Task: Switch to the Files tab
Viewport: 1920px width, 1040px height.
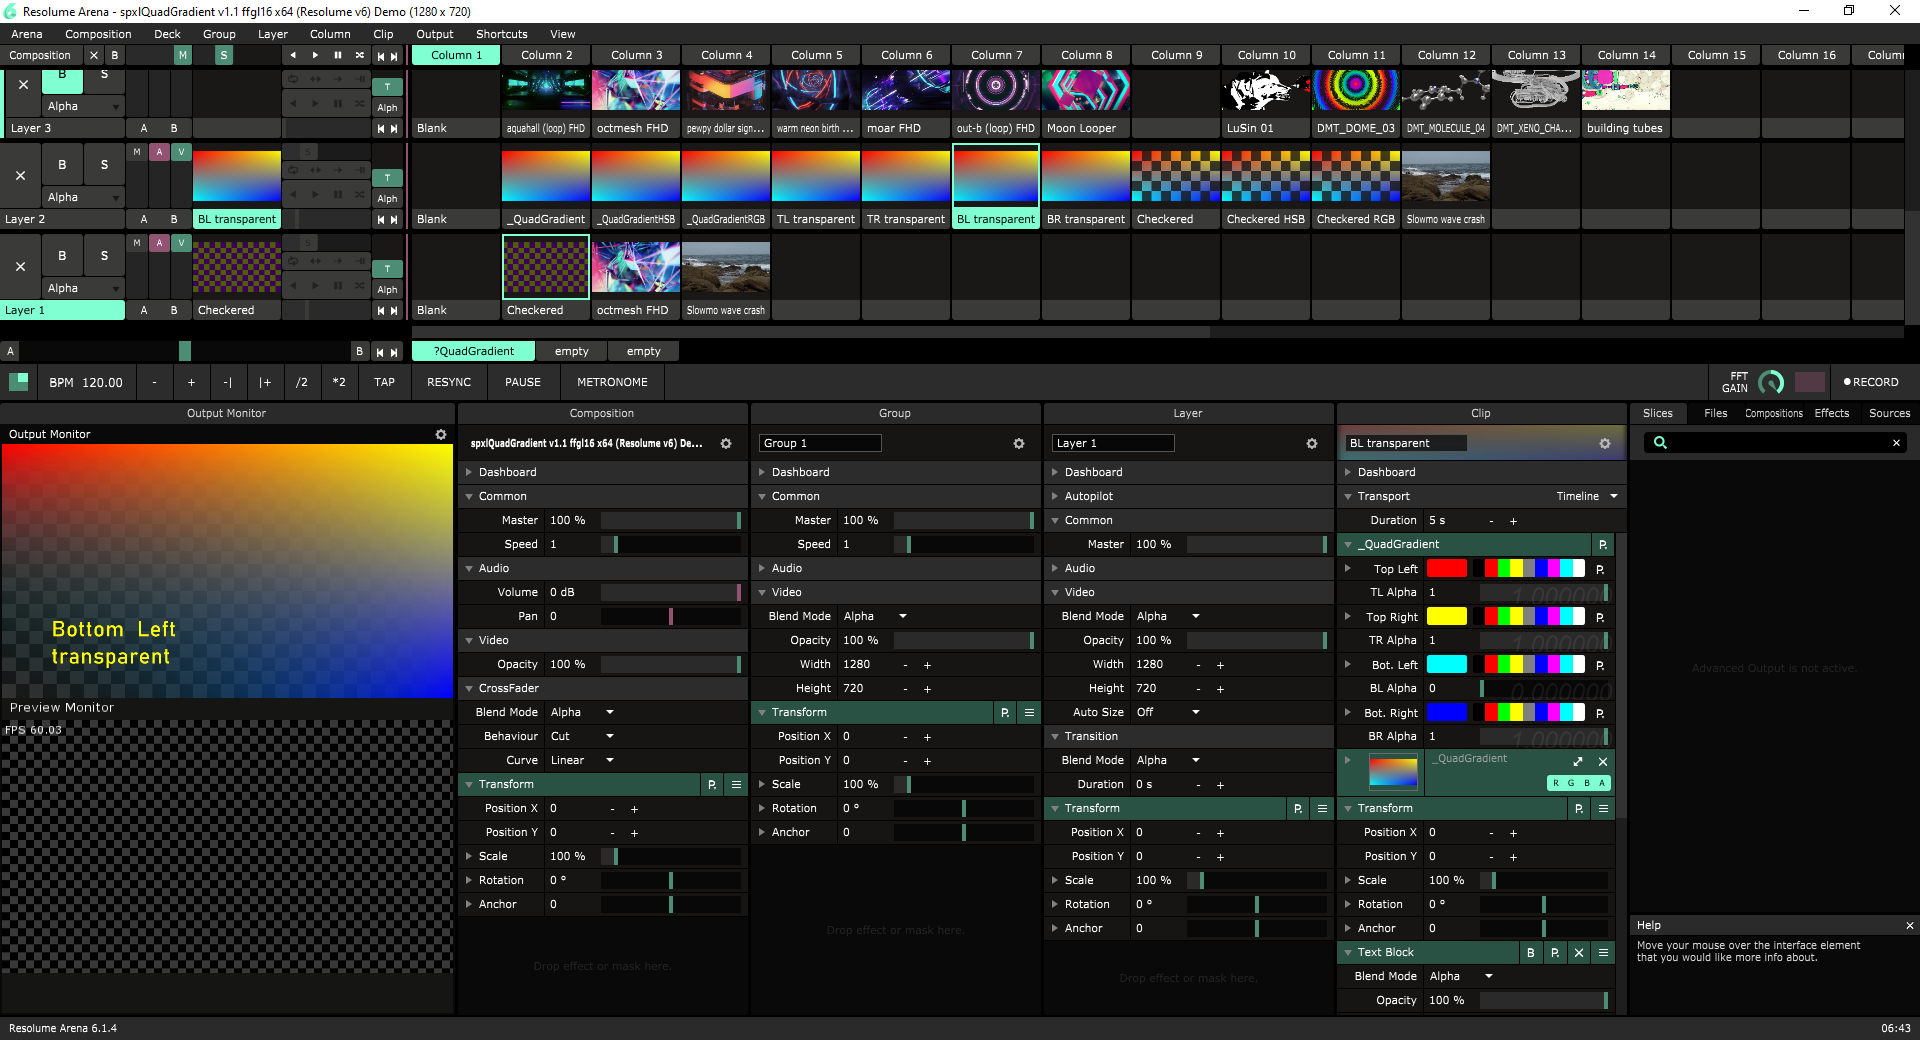Action: coord(1716,414)
